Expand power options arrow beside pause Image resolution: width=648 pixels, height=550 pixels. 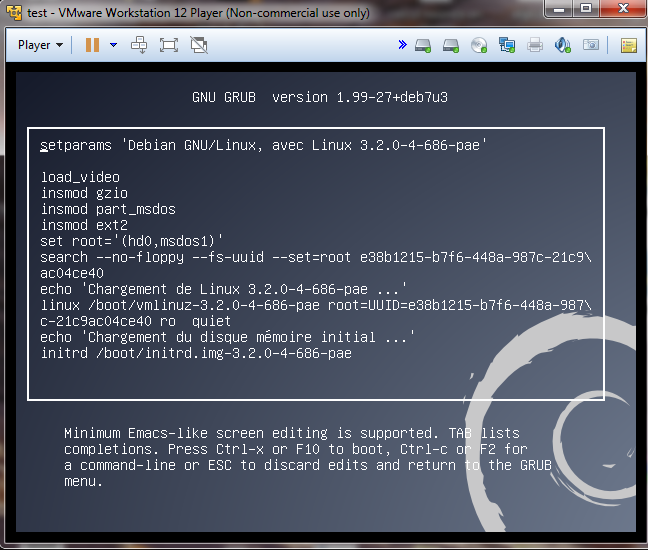pos(113,45)
